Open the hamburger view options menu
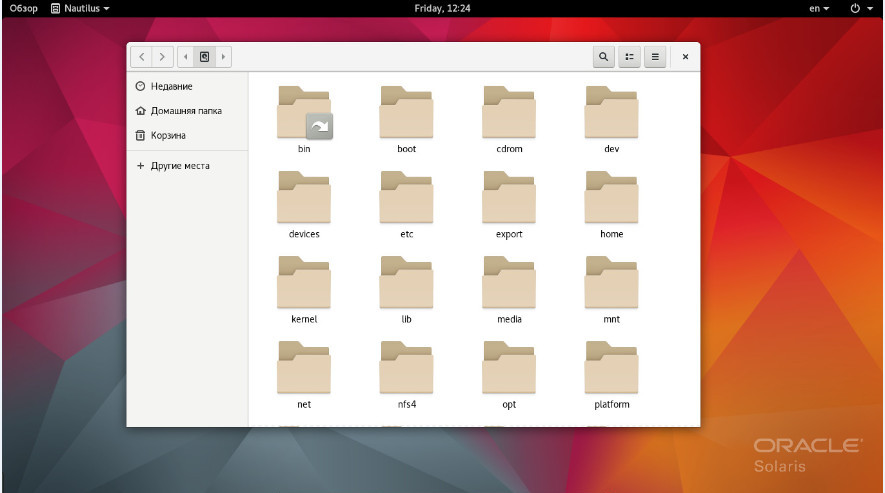Screen dimensions: 885x493 tap(655, 56)
